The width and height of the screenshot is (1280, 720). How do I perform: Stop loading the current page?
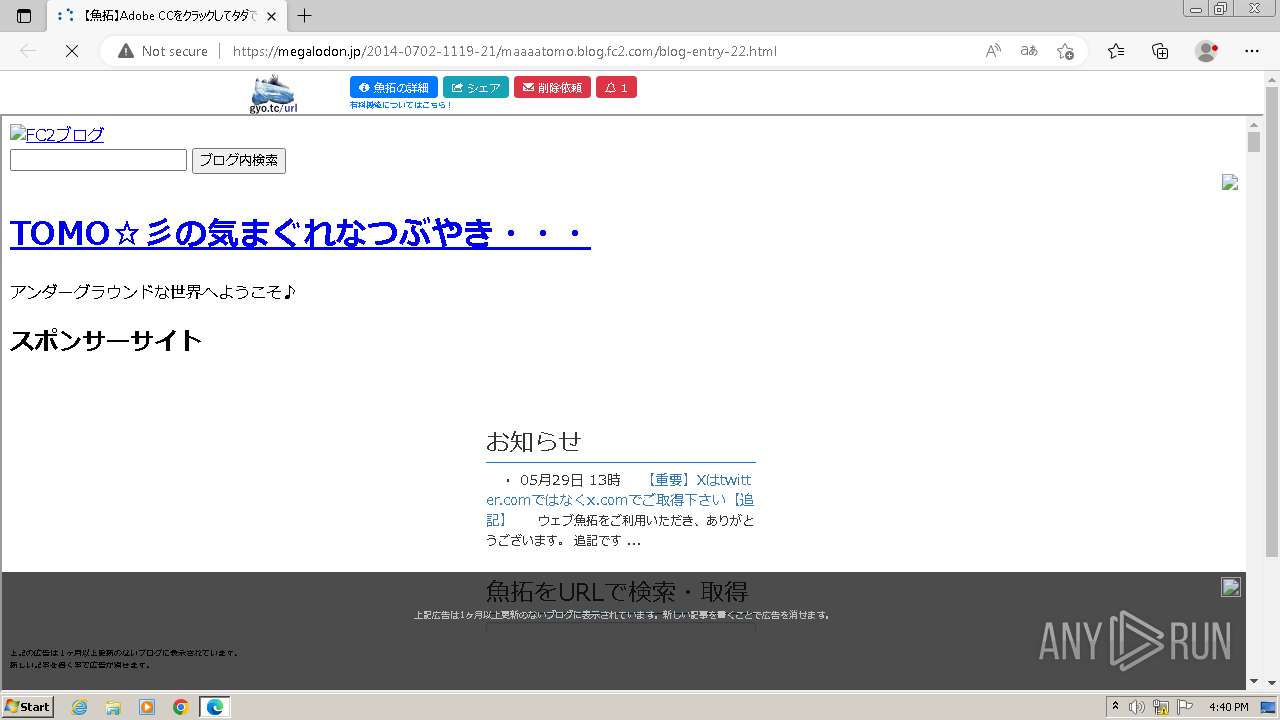[x=71, y=51]
